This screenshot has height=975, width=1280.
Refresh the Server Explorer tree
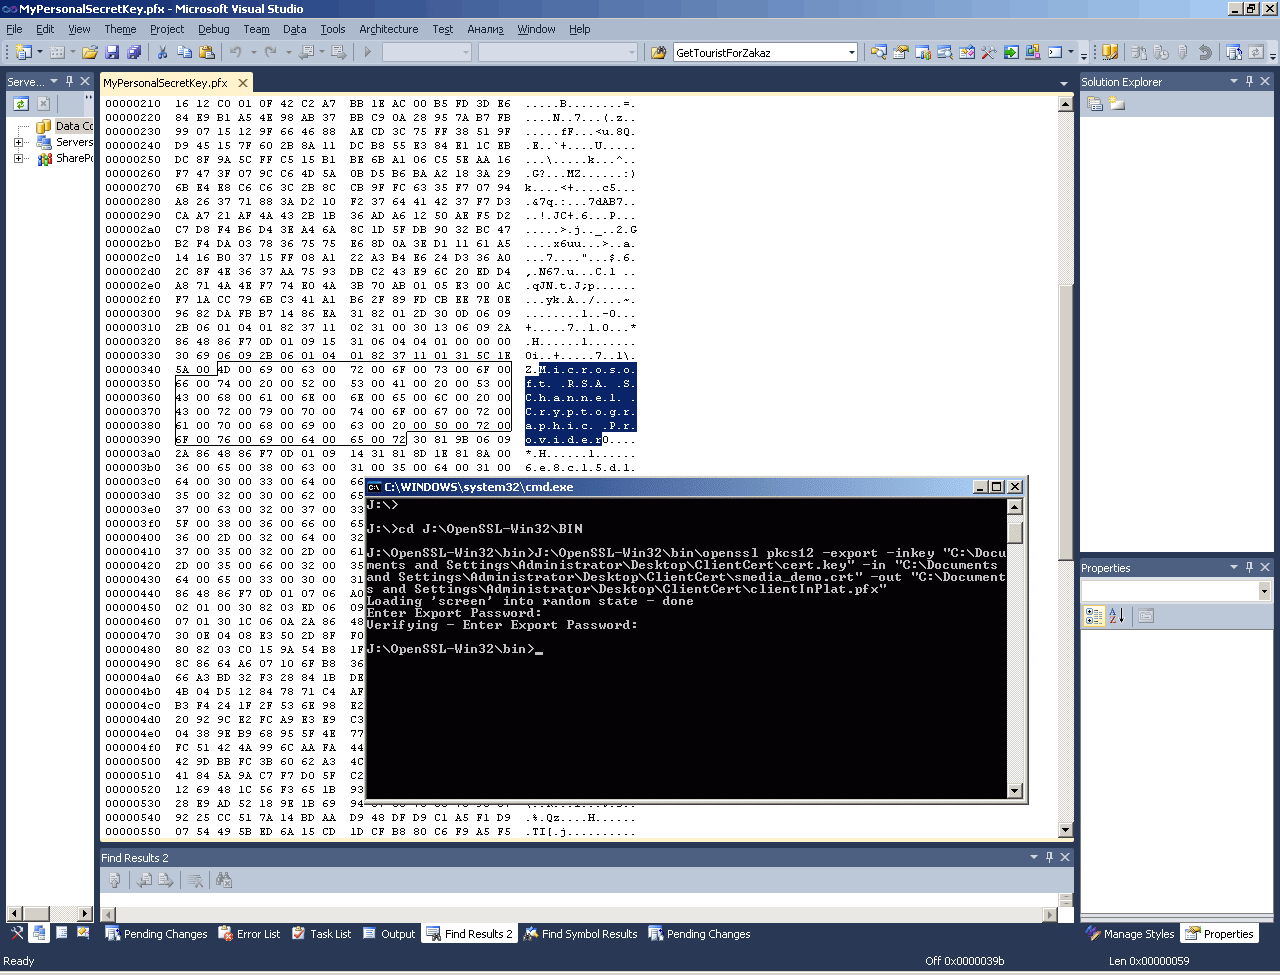point(20,103)
